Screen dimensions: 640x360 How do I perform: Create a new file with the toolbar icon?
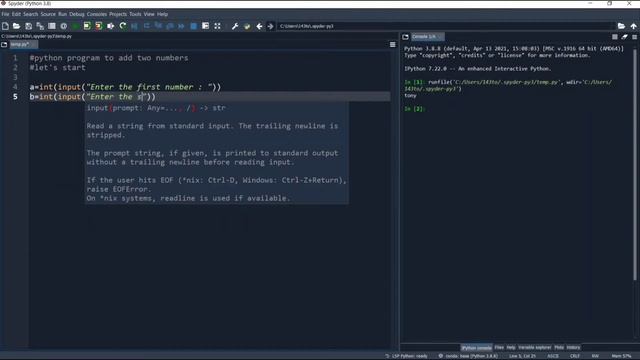click(5, 26)
